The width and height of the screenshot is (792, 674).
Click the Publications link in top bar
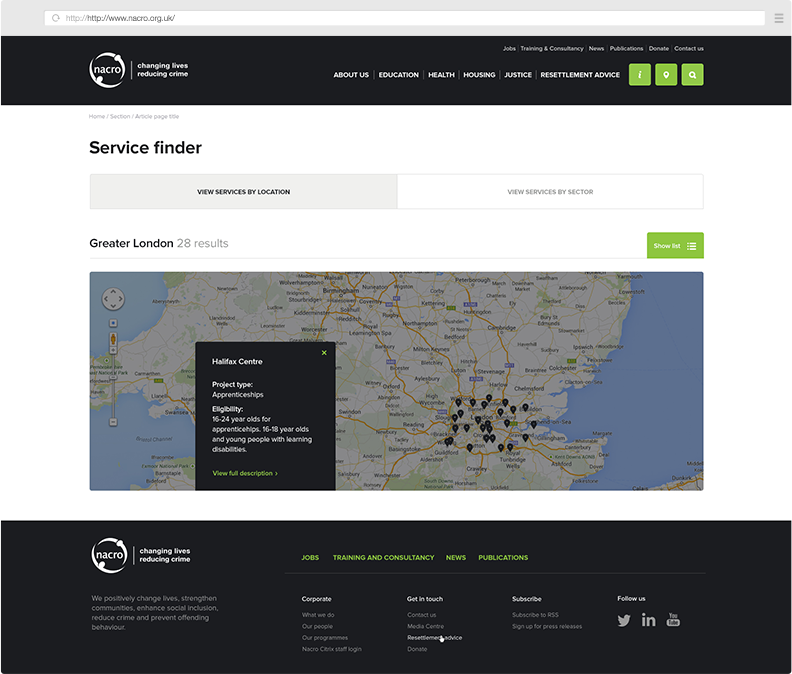(626, 49)
